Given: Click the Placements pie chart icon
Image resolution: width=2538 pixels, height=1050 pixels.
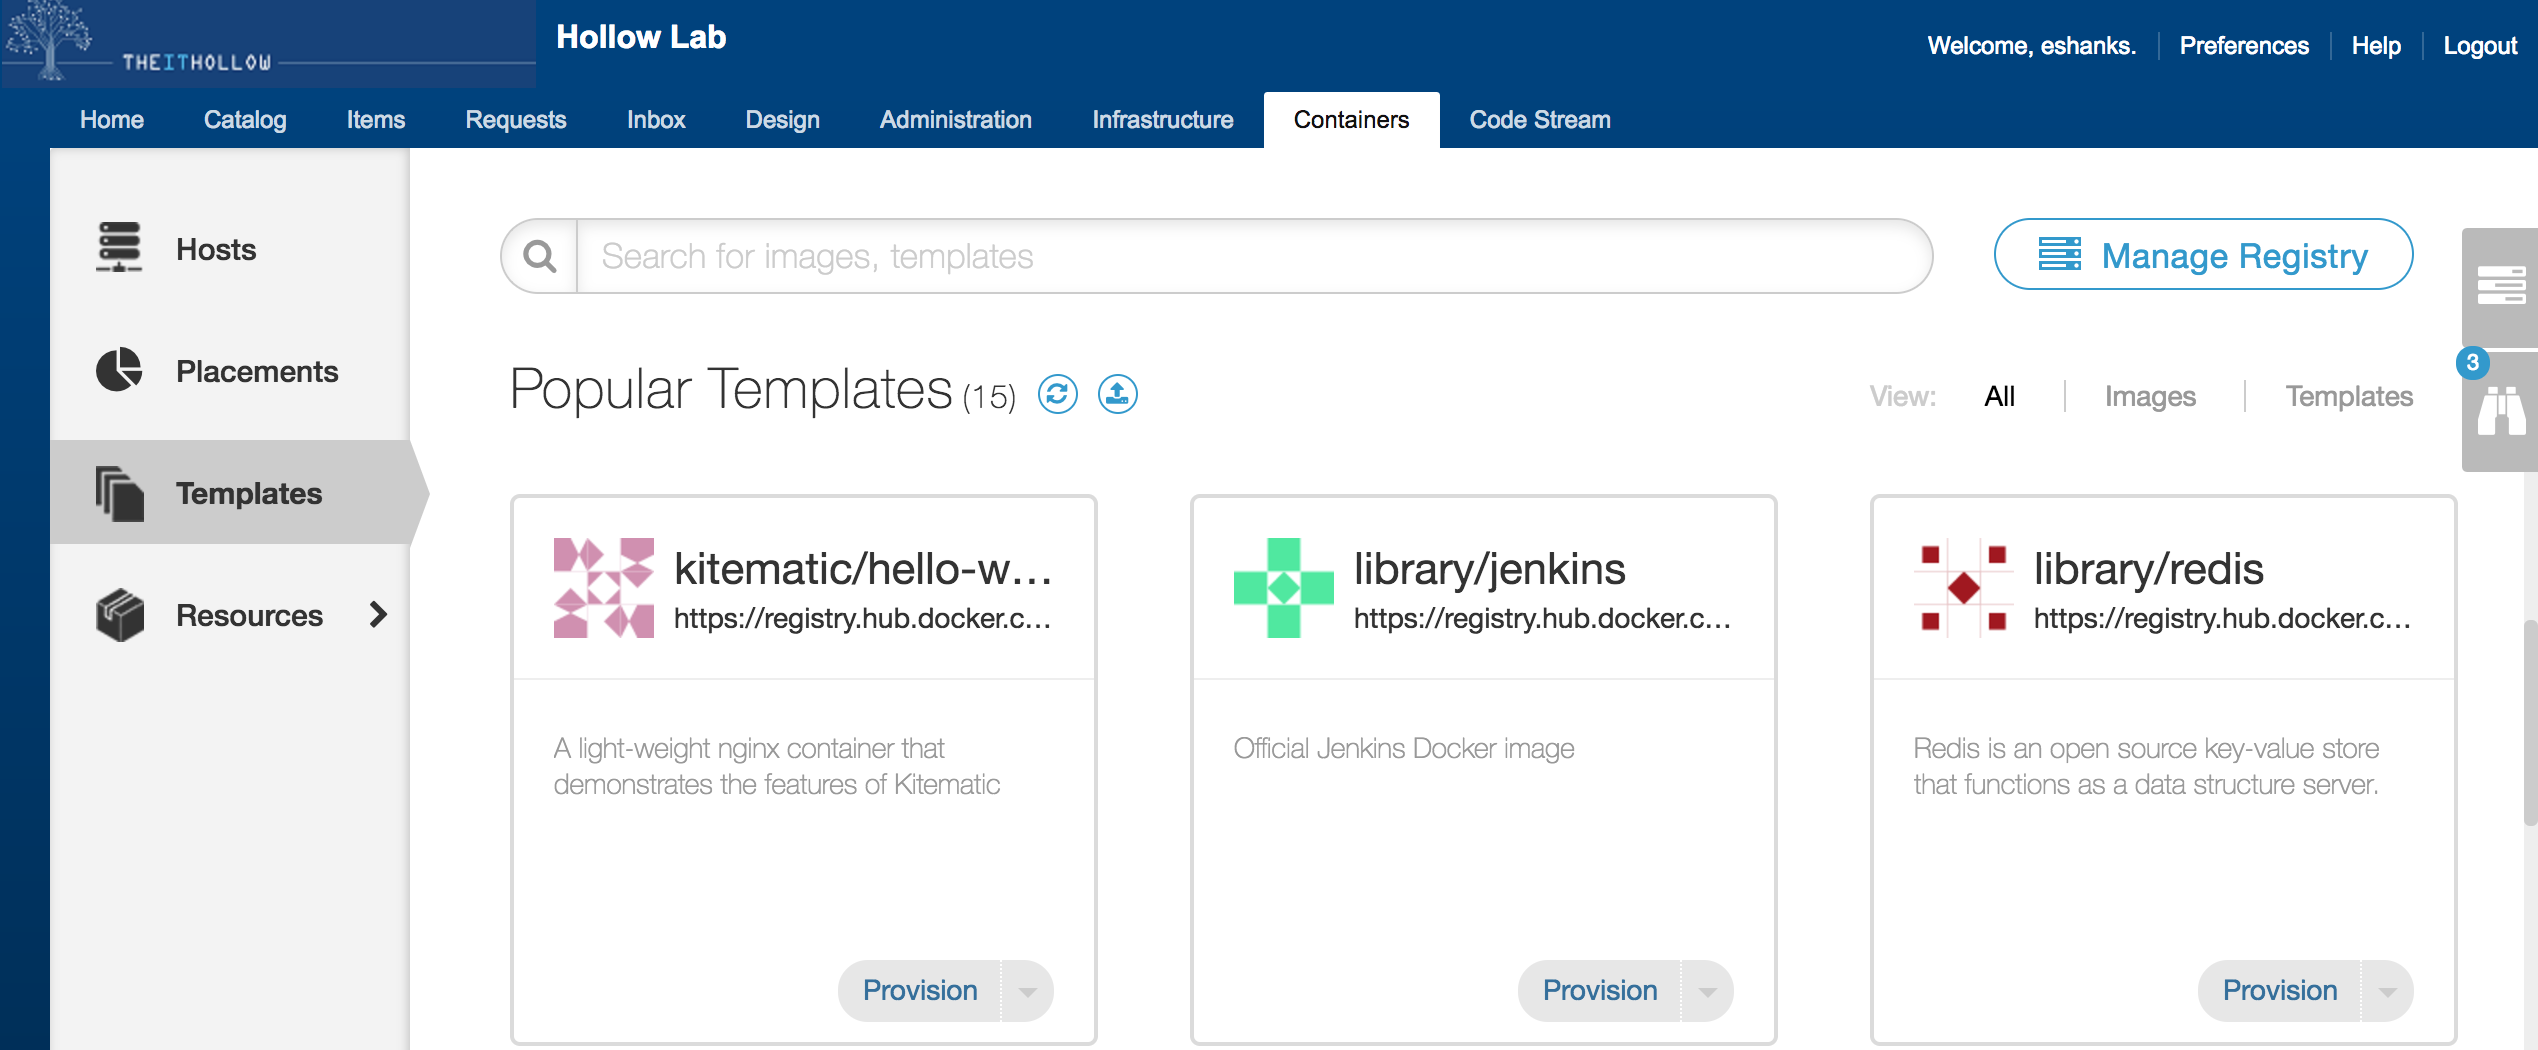Looking at the screenshot, I should (119, 370).
